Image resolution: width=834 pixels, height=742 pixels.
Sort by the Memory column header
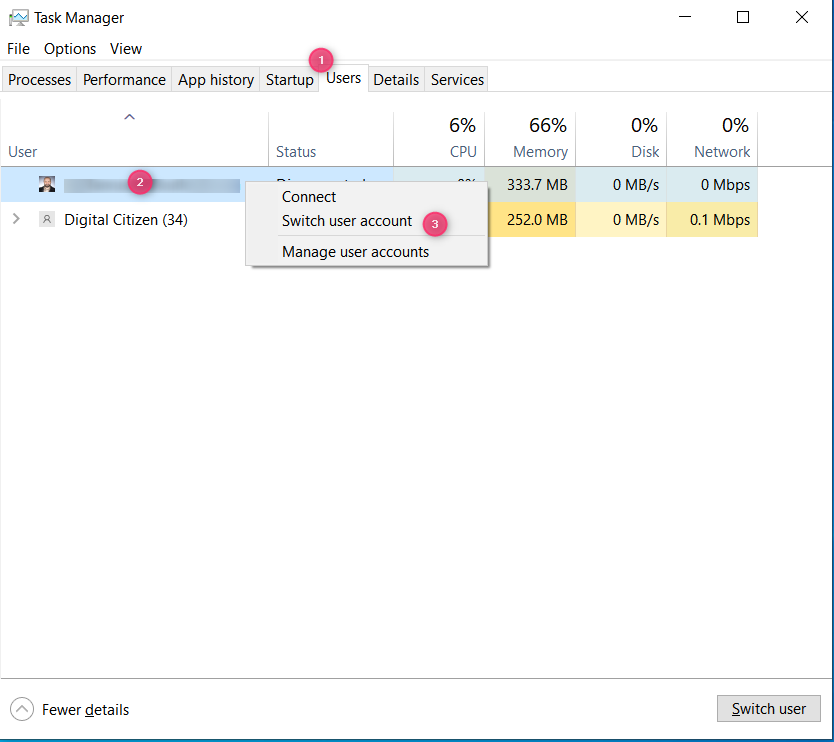(x=530, y=139)
